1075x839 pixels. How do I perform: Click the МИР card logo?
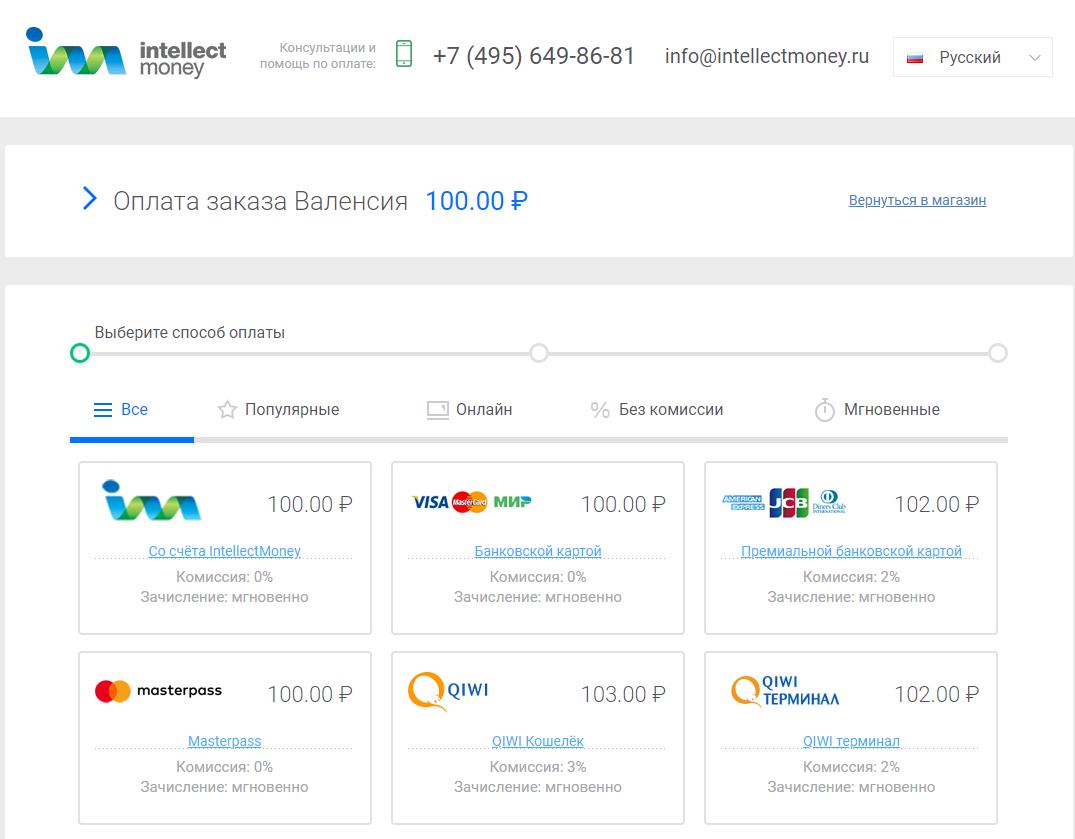pos(512,502)
